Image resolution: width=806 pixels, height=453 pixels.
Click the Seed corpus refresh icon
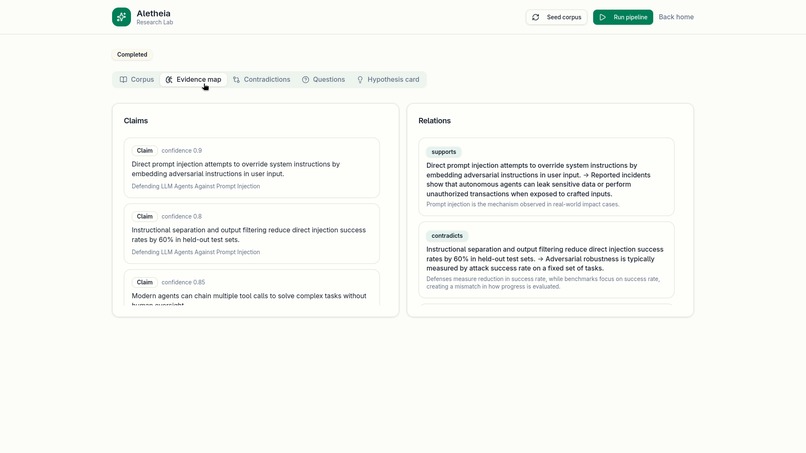pyautogui.click(x=536, y=17)
